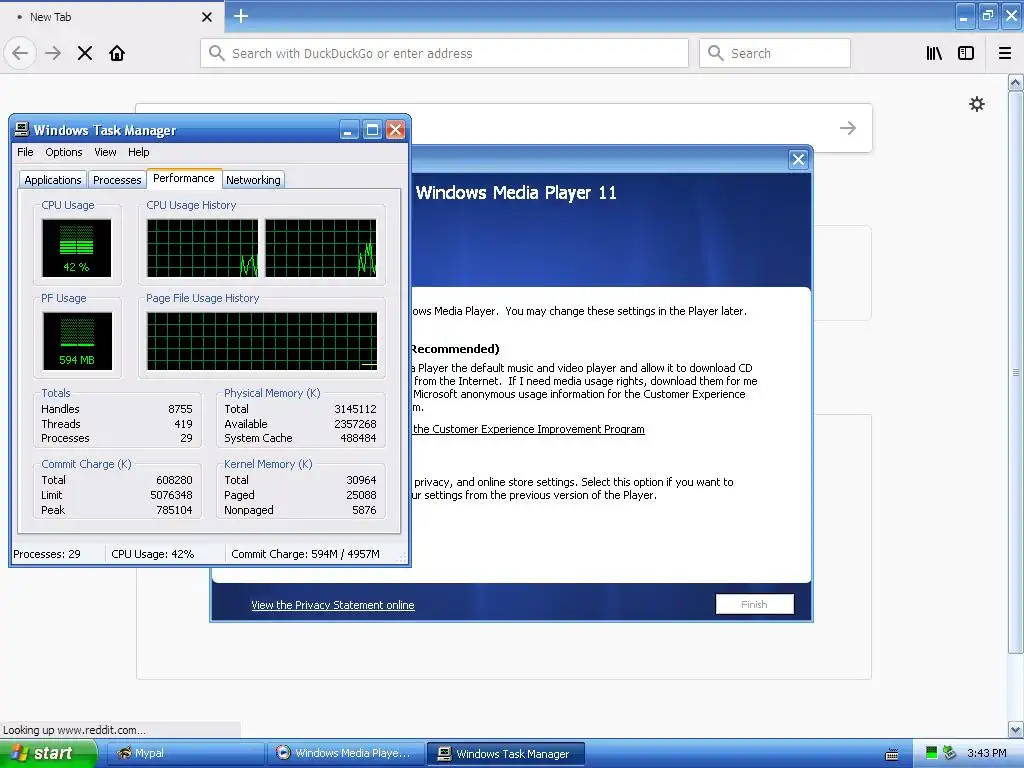Viewport: 1024px width, 768px height.
Task: Maximize the Windows Task Manager window
Action: pyautogui.click(x=372, y=129)
